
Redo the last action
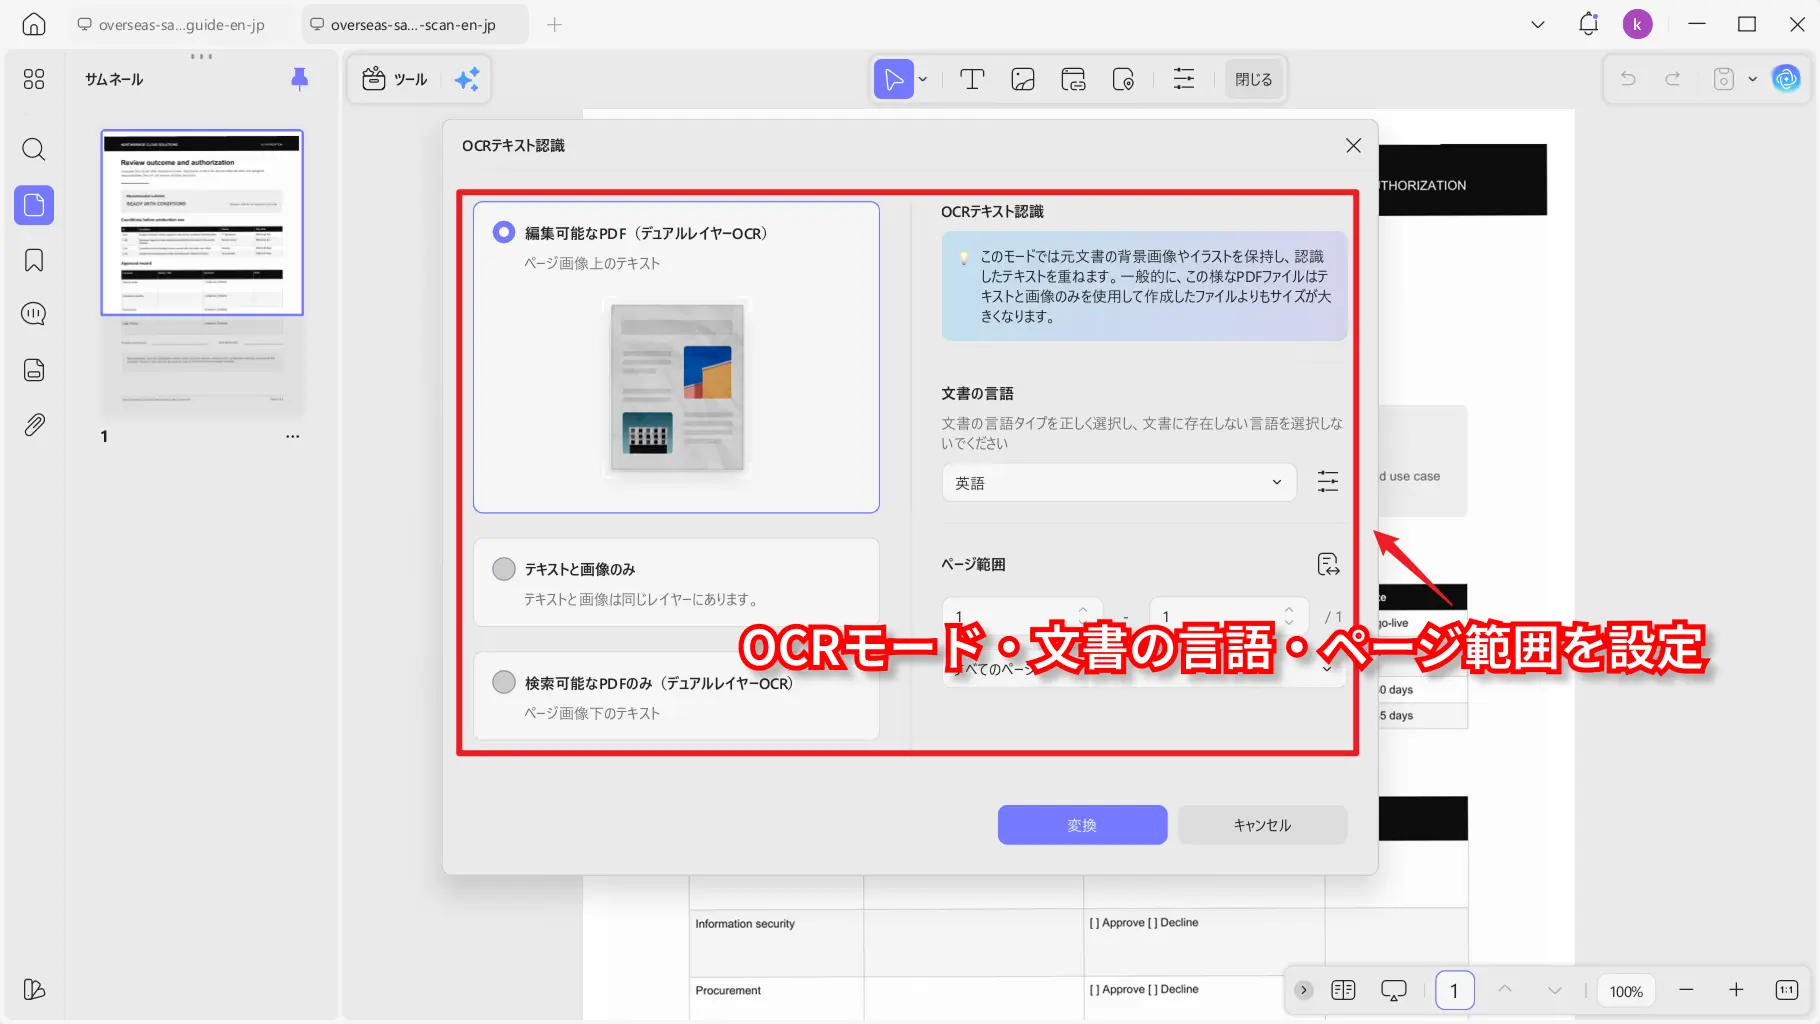pyautogui.click(x=1672, y=79)
